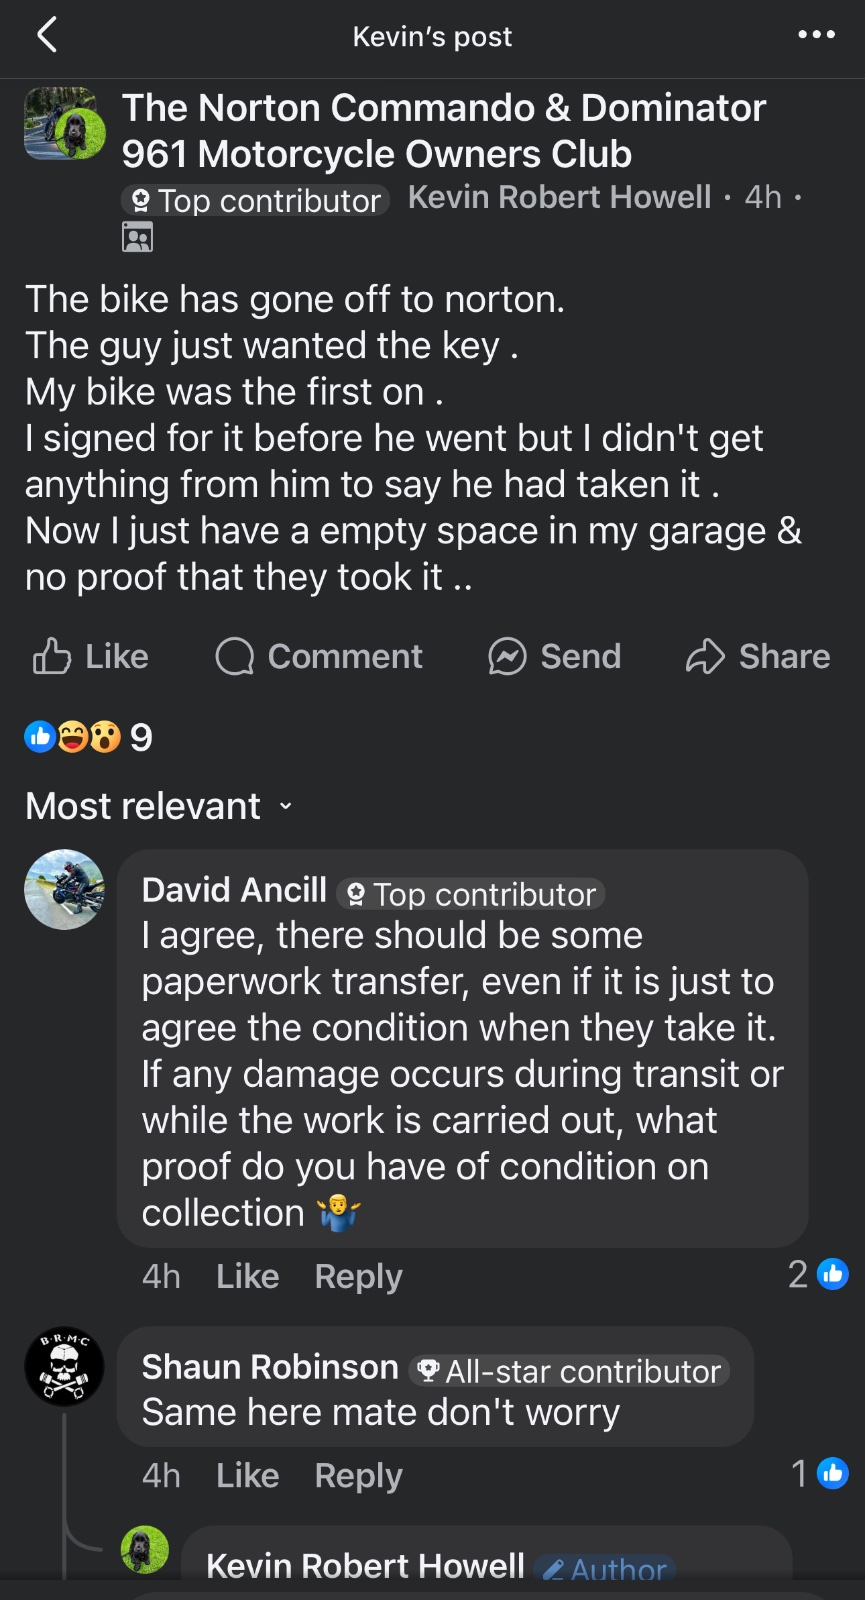
Task: Like David Ancill's comment
Action: [247, 1276]
